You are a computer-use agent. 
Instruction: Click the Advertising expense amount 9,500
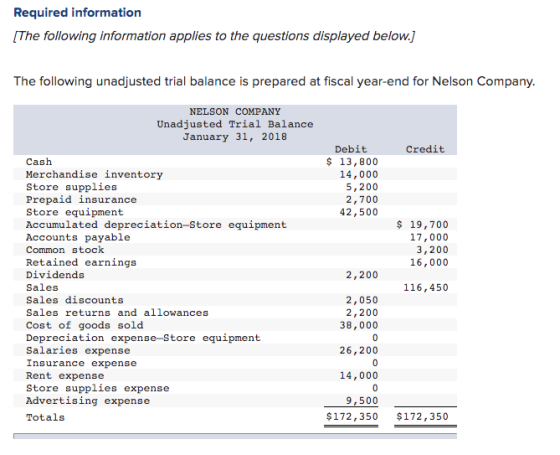[x=362, y=401]
